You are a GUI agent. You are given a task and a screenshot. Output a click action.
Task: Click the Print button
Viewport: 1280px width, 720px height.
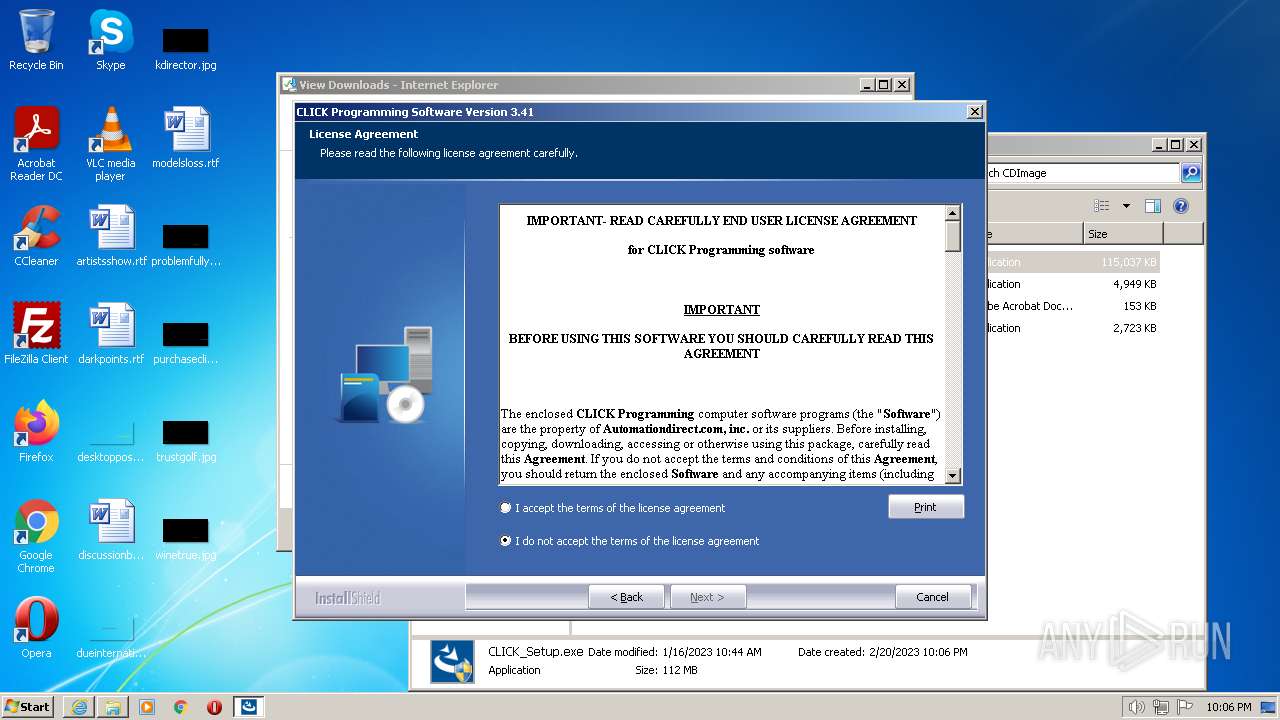[926, 507]
